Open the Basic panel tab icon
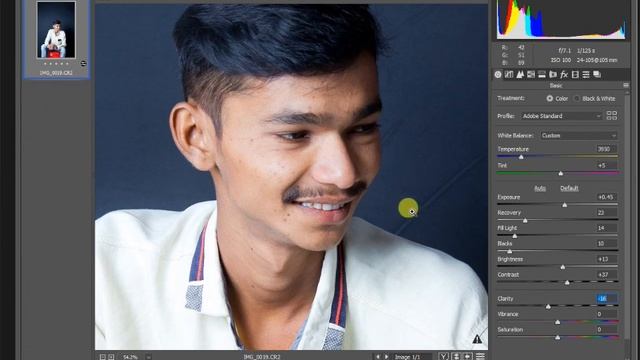This screenshot has height=360, width=640. tap(498, 74)
